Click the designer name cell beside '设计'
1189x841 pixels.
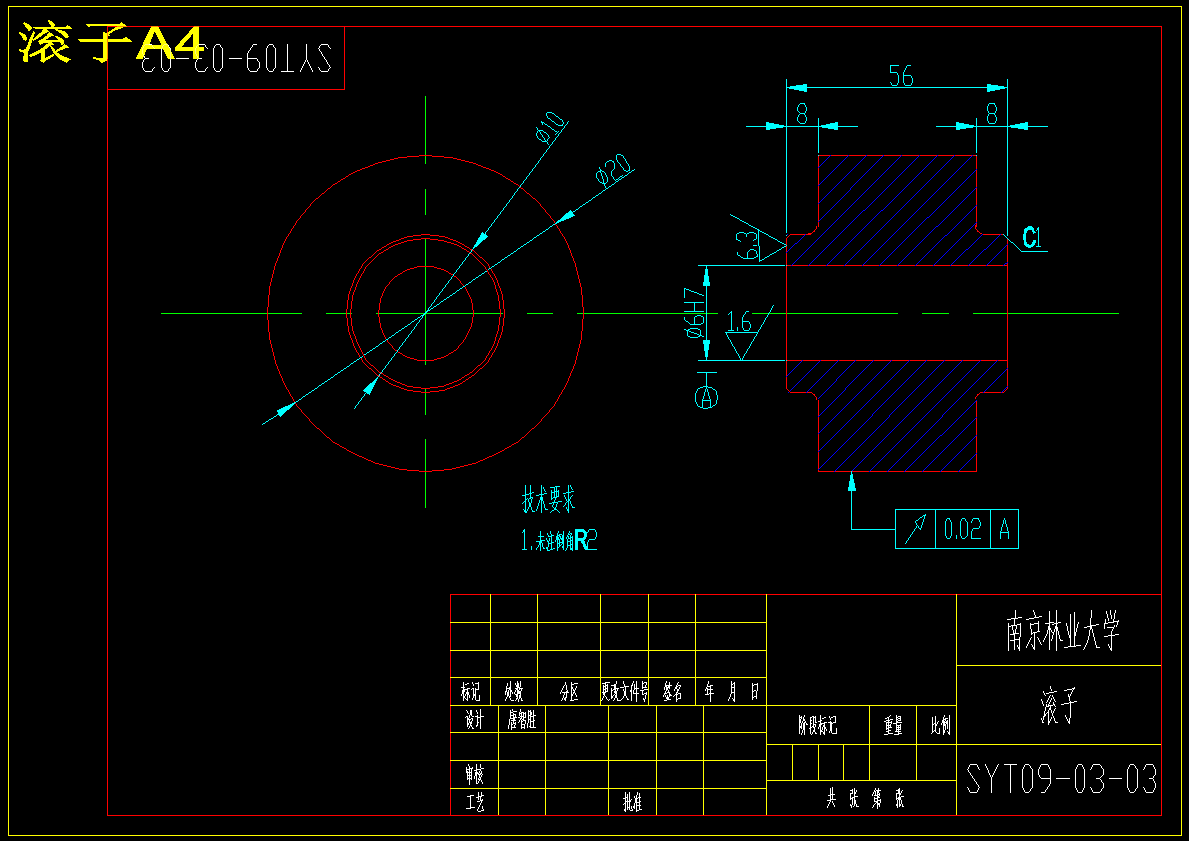(x=522, y=720)
